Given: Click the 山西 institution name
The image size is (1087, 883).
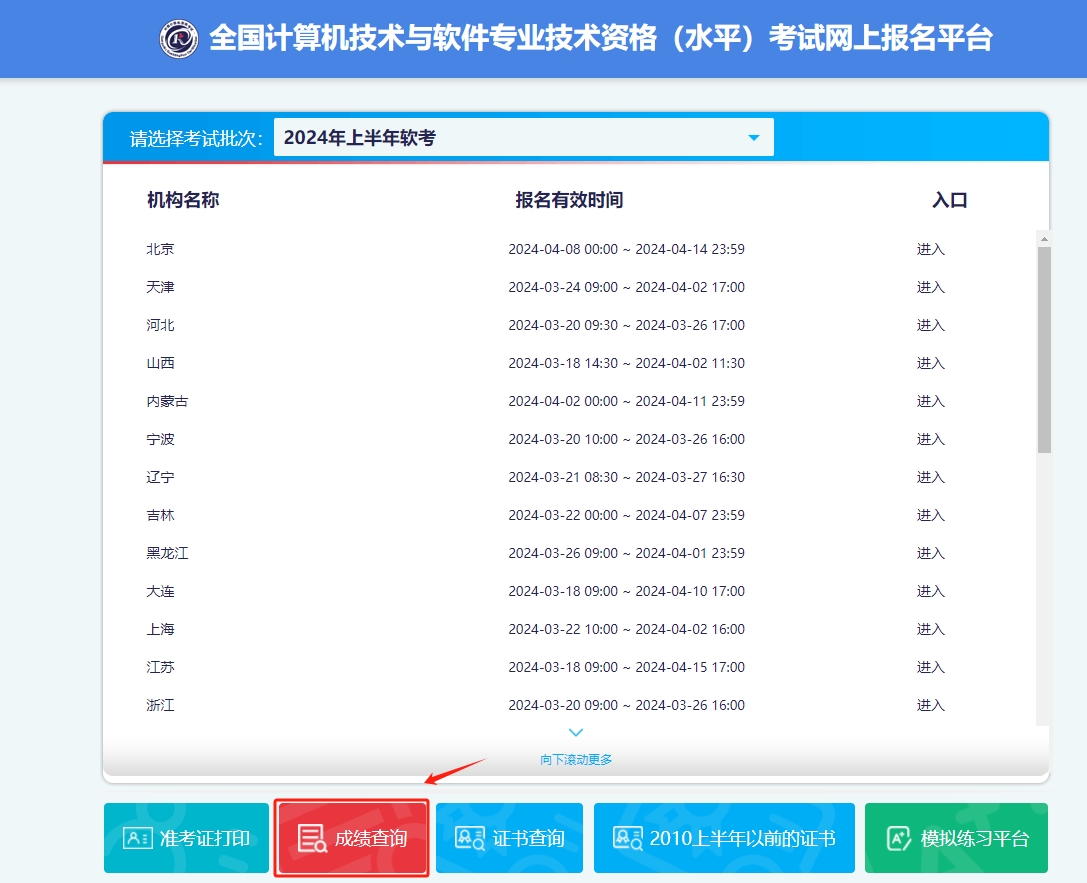Looking at the screenshot, I should pyautogui.click(x=160, y=363).
